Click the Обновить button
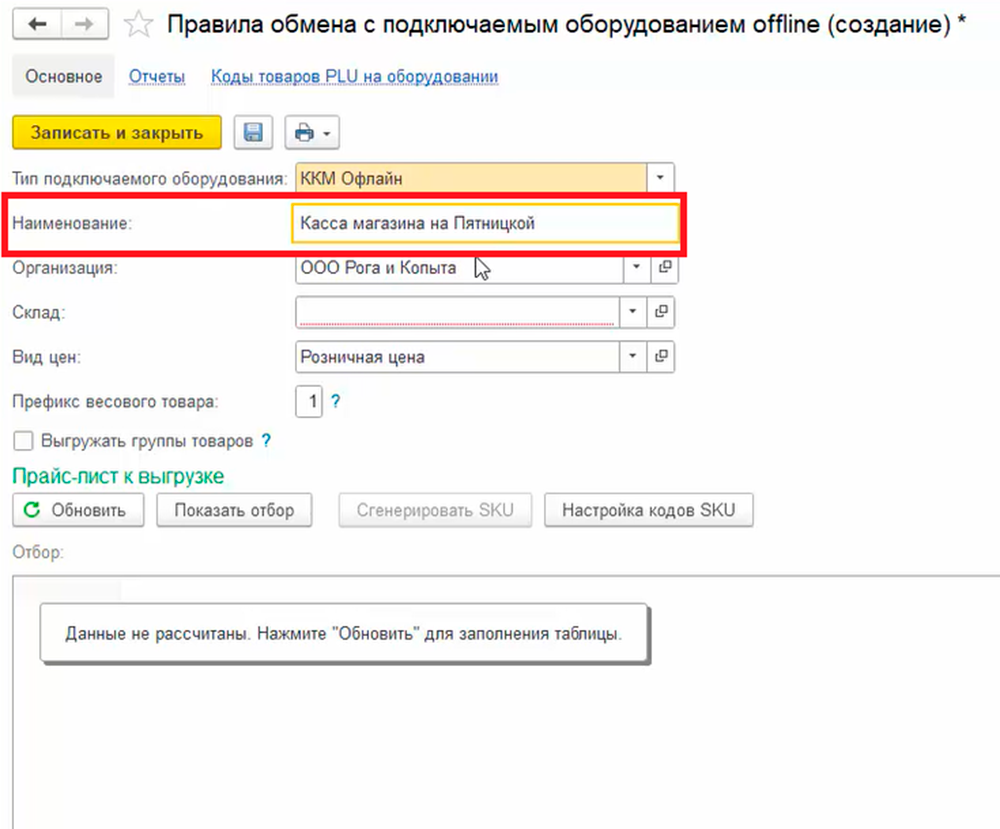1000x829 pixels. click(78, 510)
